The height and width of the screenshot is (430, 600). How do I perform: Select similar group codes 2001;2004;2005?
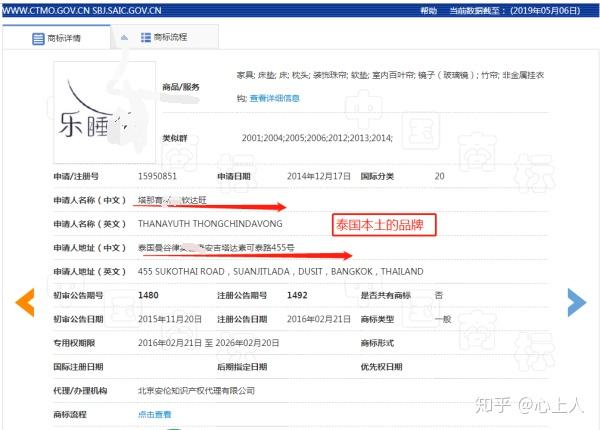(317, 138)
